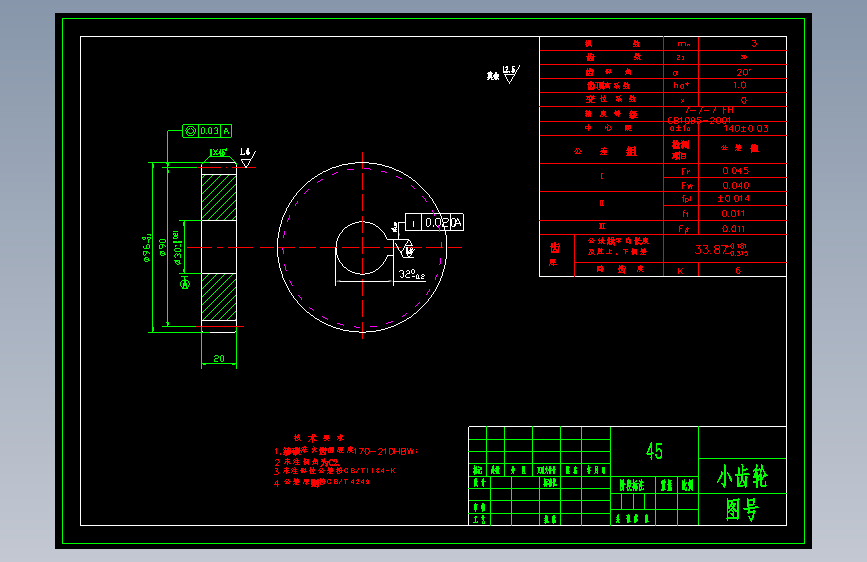
Task: Click the 'ha*' symbol cell
Action: click(x=681, y=86)
